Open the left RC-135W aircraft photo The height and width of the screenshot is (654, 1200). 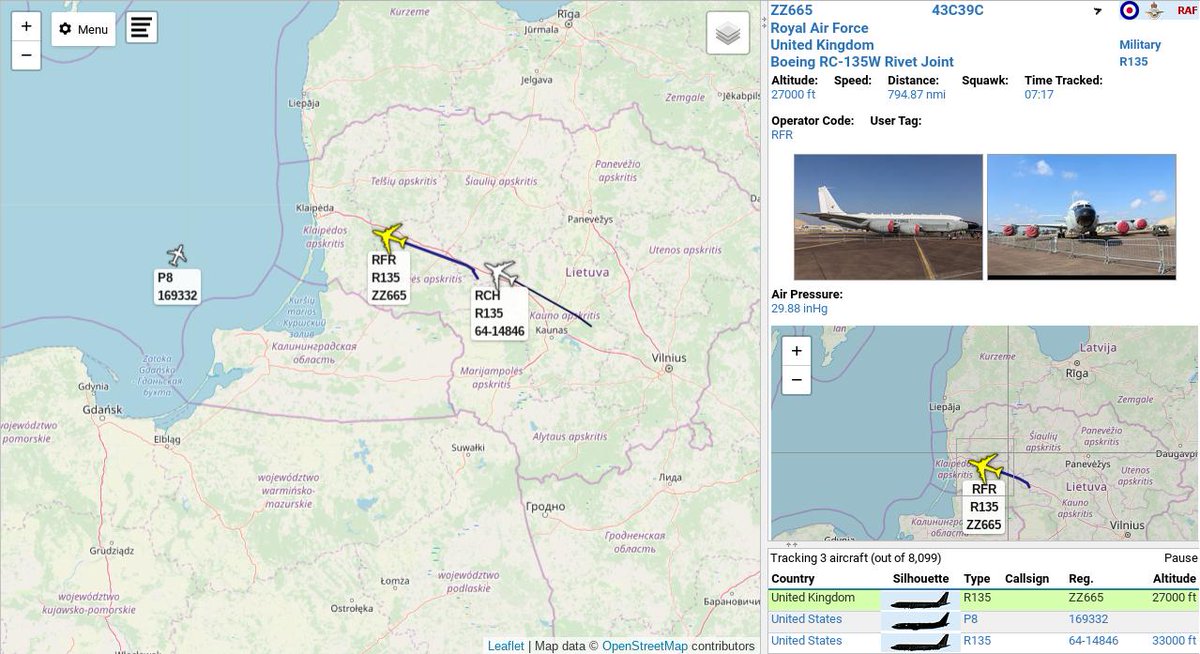888,217
